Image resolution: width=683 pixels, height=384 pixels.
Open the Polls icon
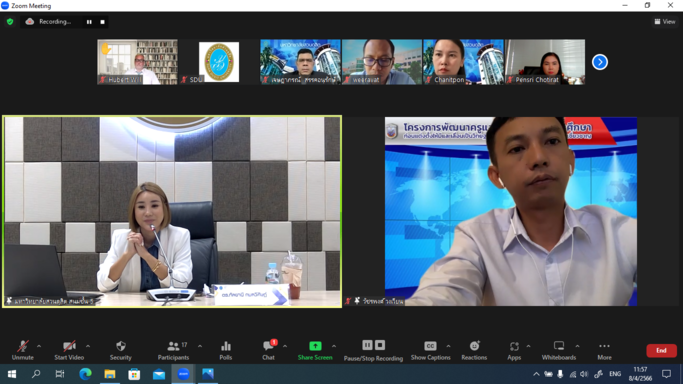[226, 350]
